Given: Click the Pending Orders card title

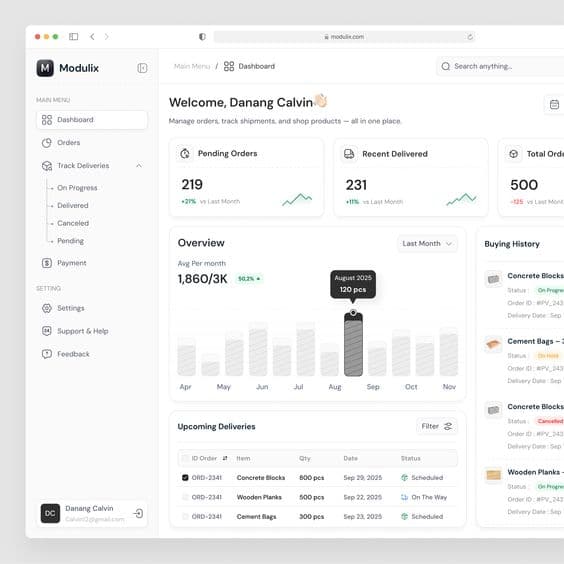Looking at the screenshot, I should coord(228,154).
